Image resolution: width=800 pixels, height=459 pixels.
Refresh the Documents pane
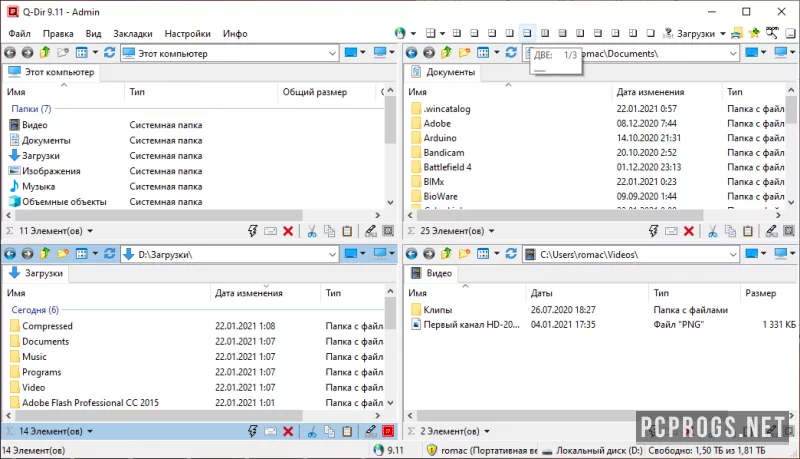click(511, 53)
